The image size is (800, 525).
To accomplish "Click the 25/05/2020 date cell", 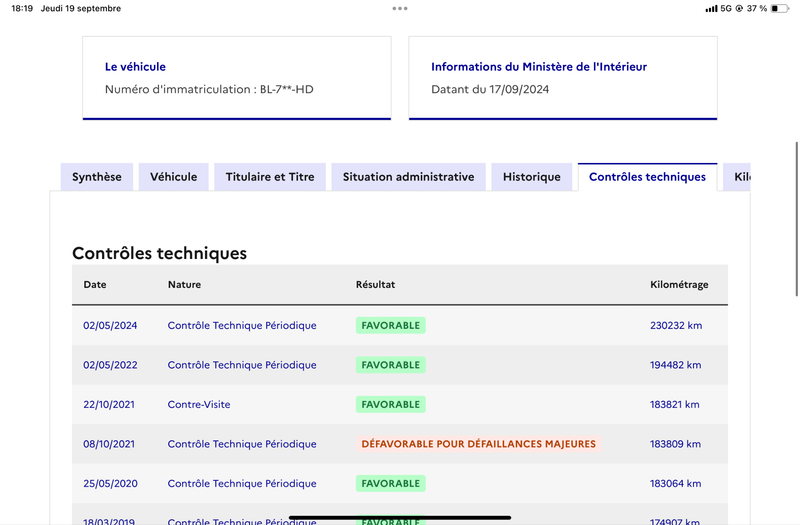I will tap(110, 484).
